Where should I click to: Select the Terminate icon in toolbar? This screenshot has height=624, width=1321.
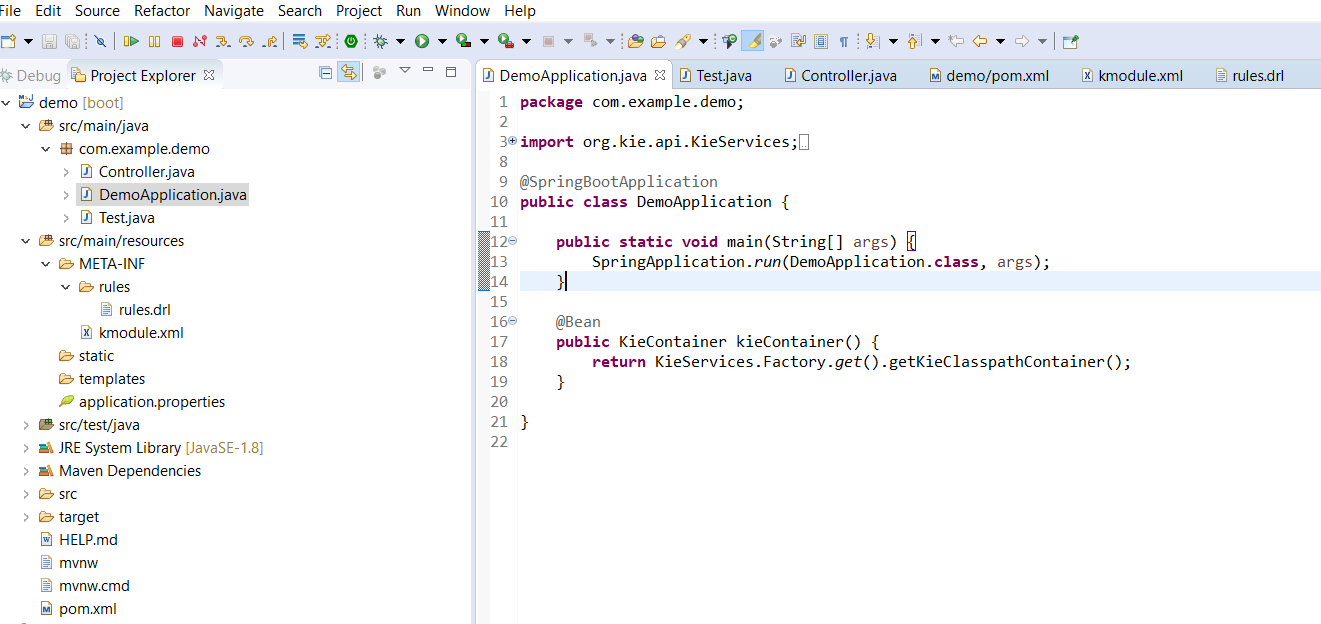point(178,40)
